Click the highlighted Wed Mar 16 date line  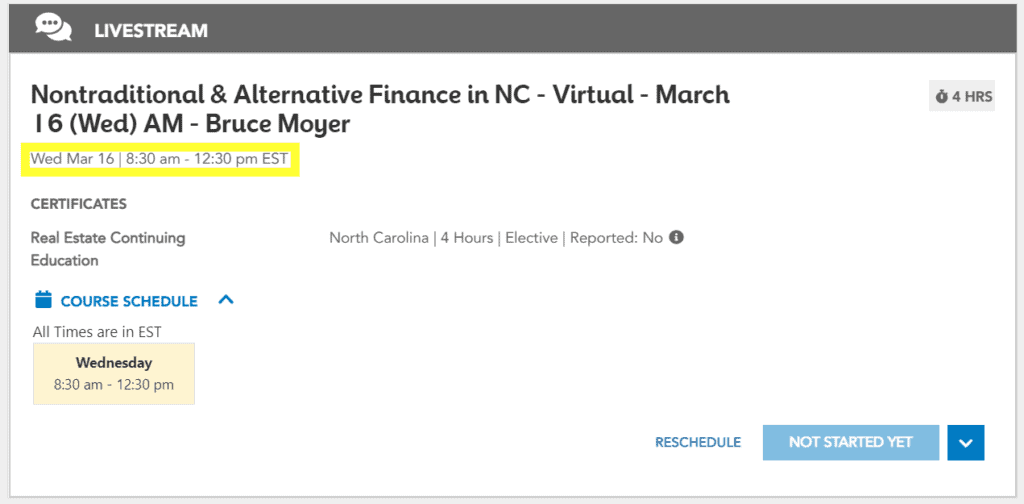pos(159,159)
